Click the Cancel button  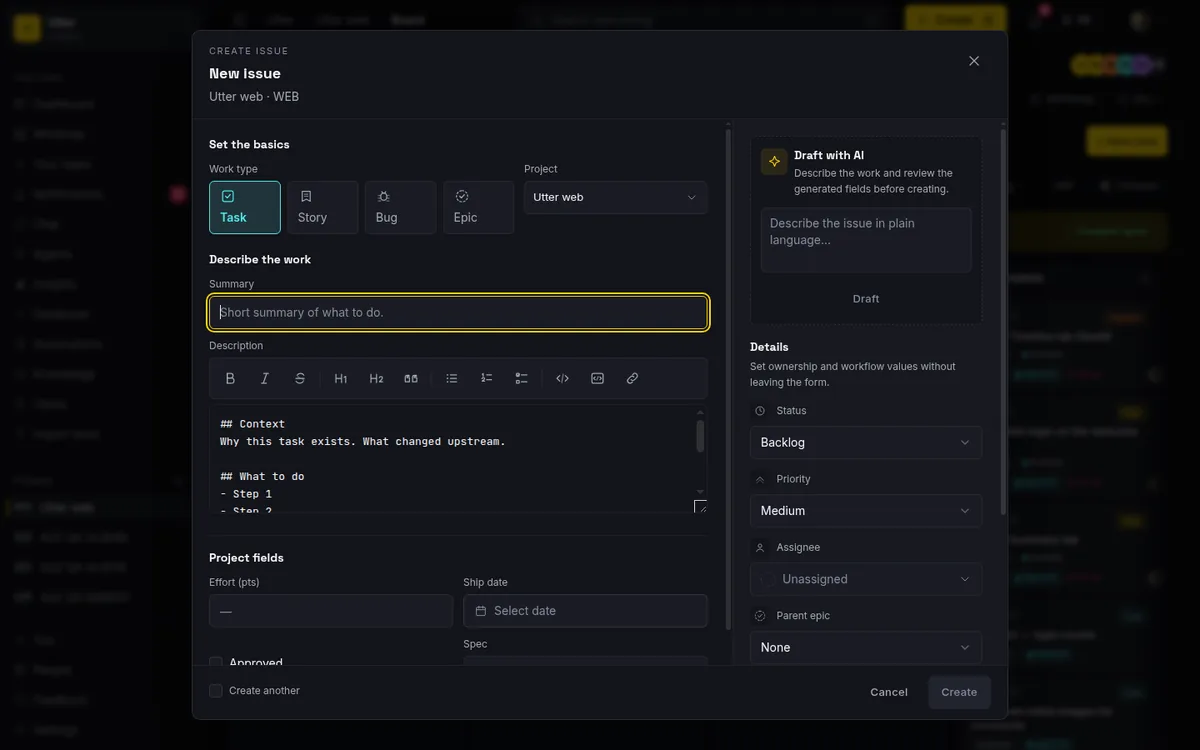point(889,692)
